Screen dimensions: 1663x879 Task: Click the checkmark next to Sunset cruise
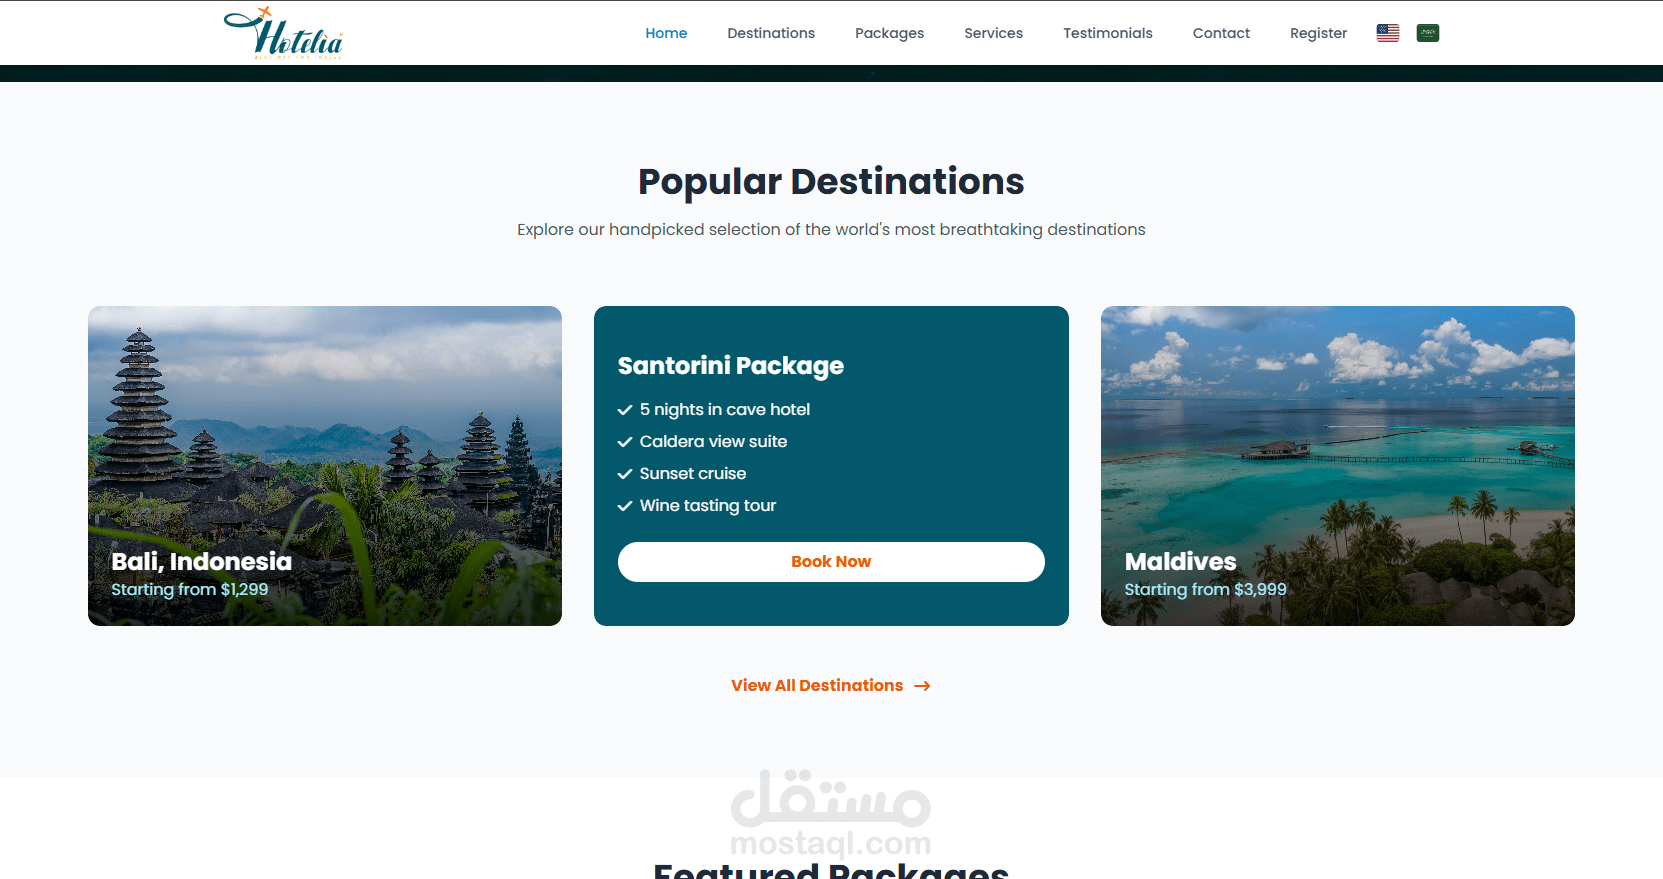625,474
